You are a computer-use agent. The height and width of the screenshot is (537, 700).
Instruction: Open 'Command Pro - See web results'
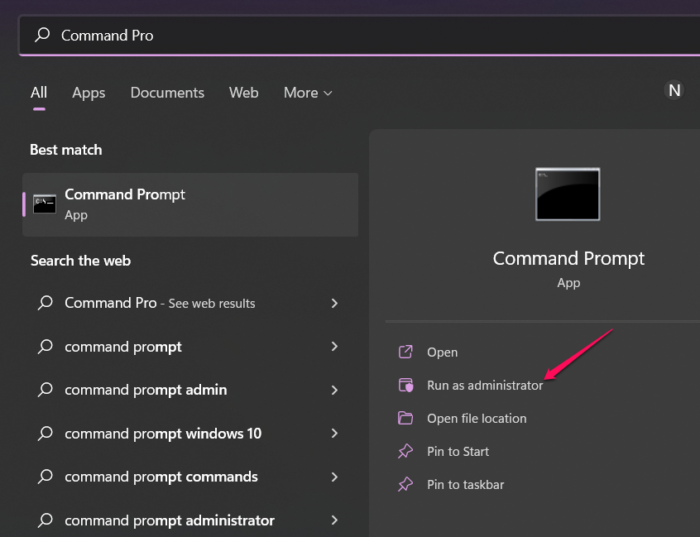(x=160, y=303)
